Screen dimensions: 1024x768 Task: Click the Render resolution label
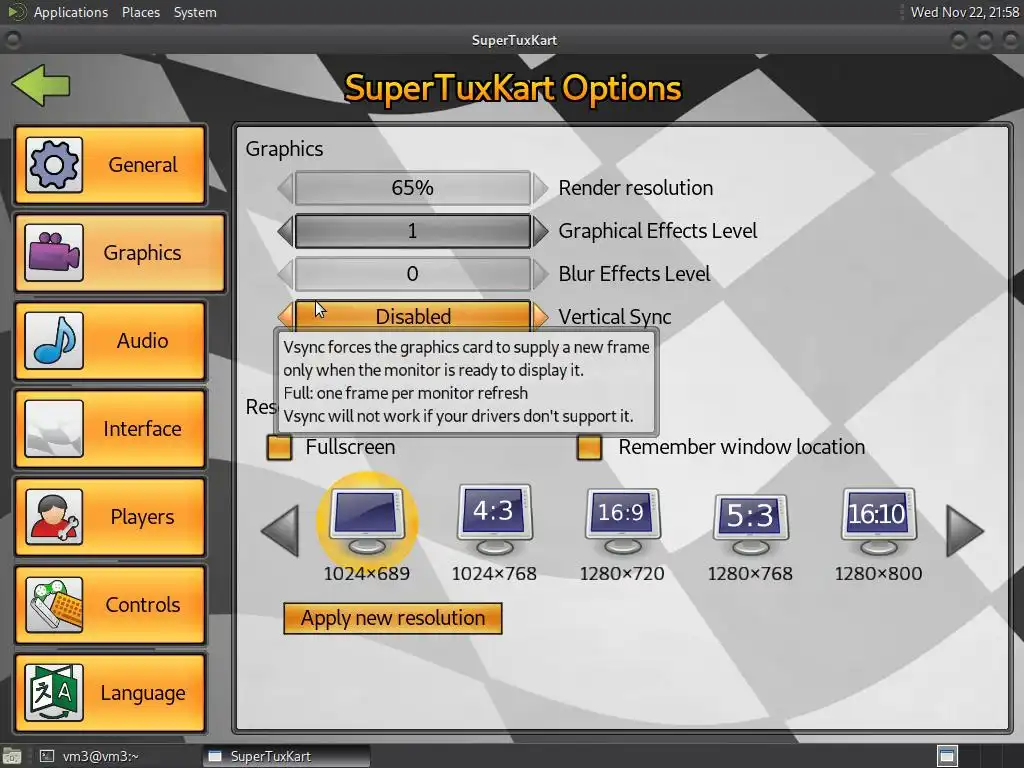(635, 188)
